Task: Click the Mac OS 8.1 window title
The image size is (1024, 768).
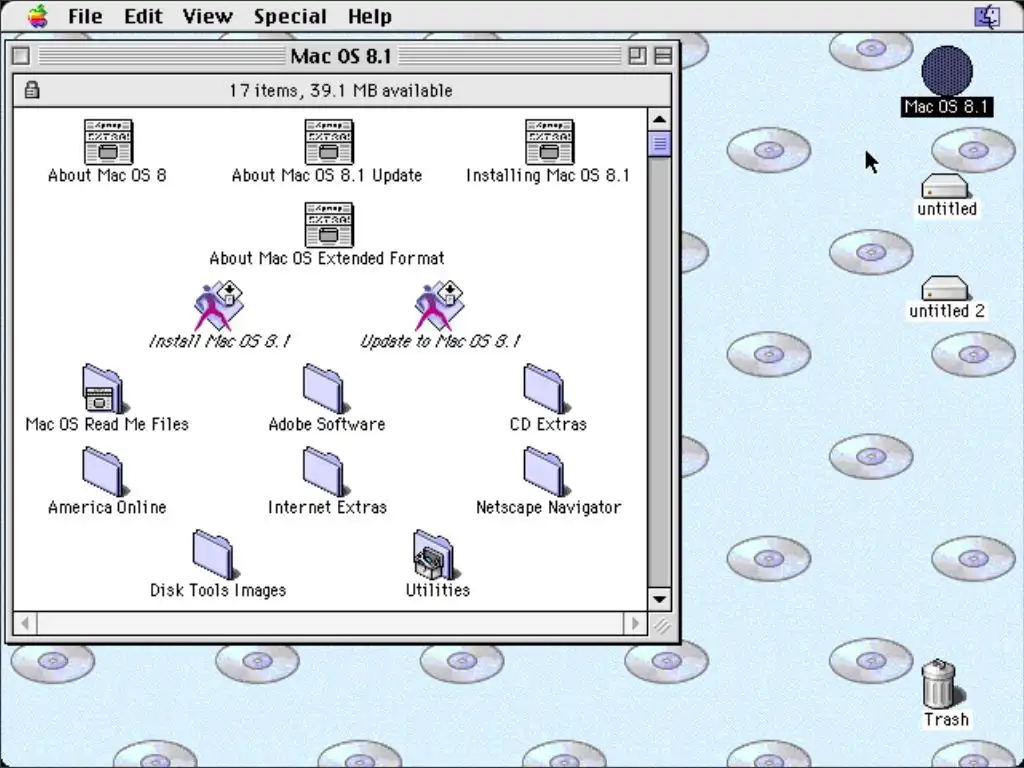Action: click(x=340, y=56)
